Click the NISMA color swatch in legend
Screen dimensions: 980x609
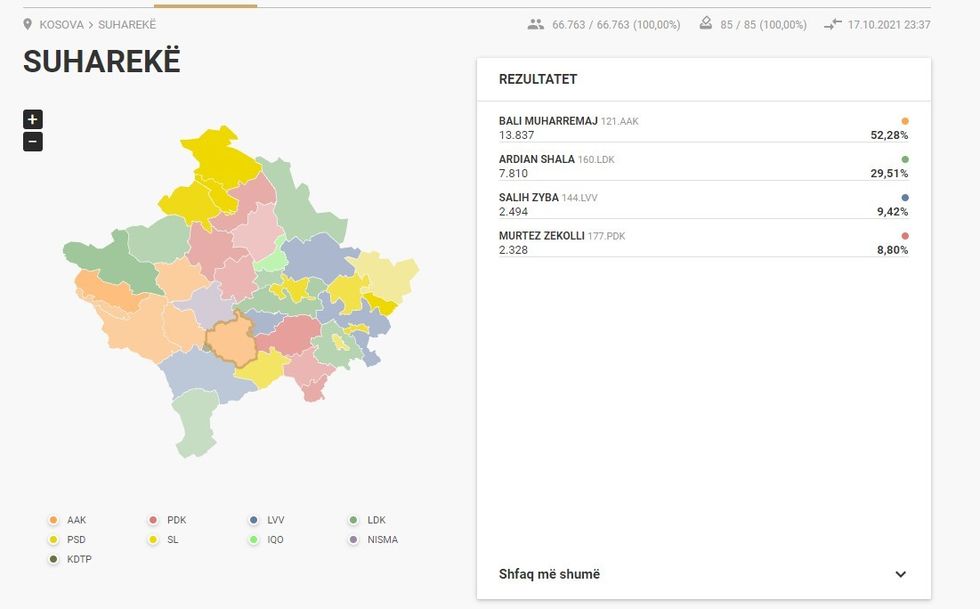point(353,540)
